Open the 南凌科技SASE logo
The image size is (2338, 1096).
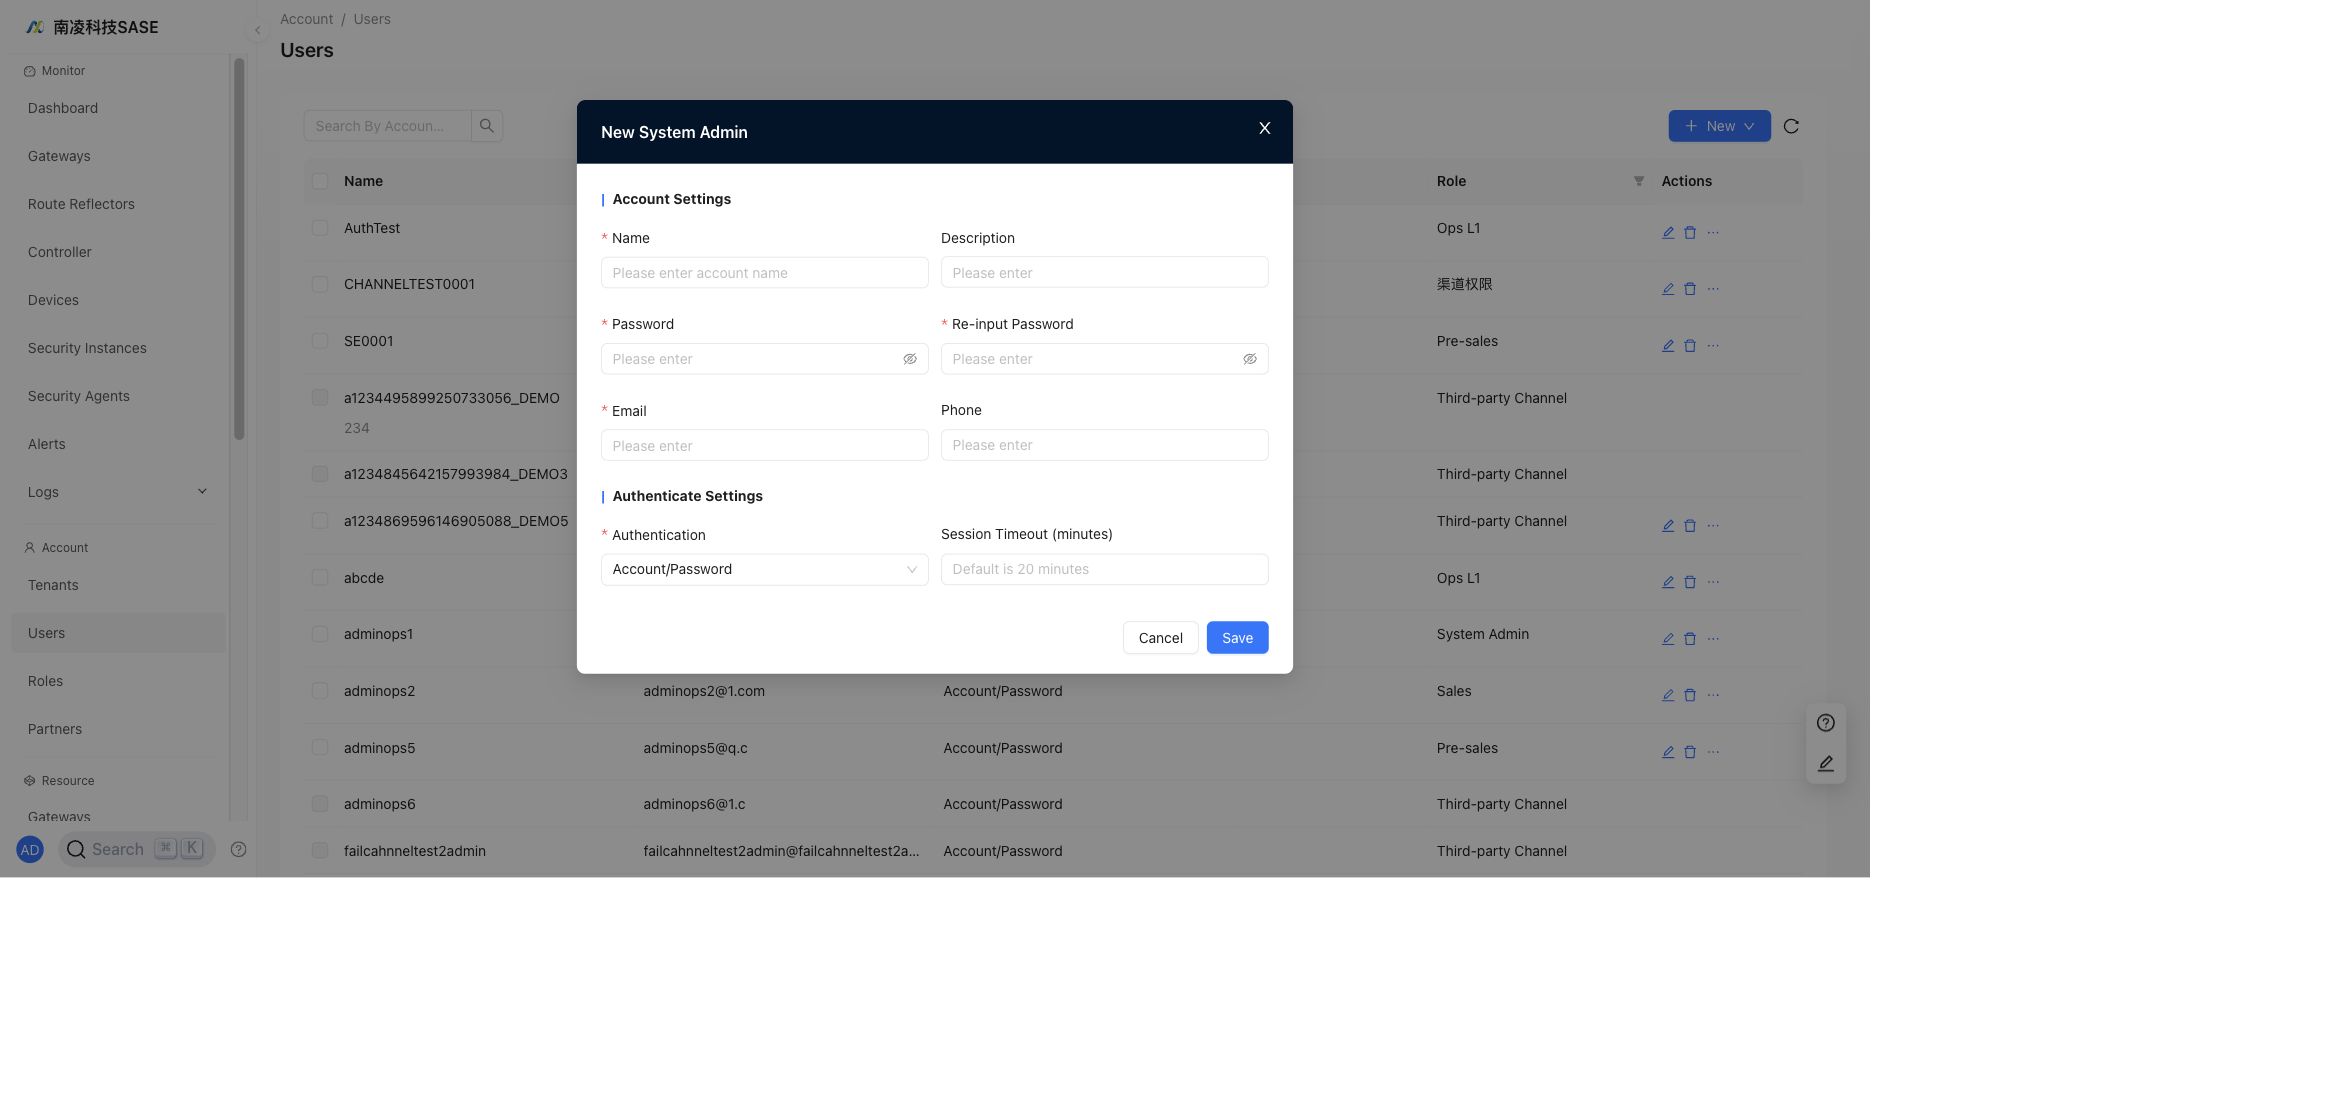coord(92,27)
